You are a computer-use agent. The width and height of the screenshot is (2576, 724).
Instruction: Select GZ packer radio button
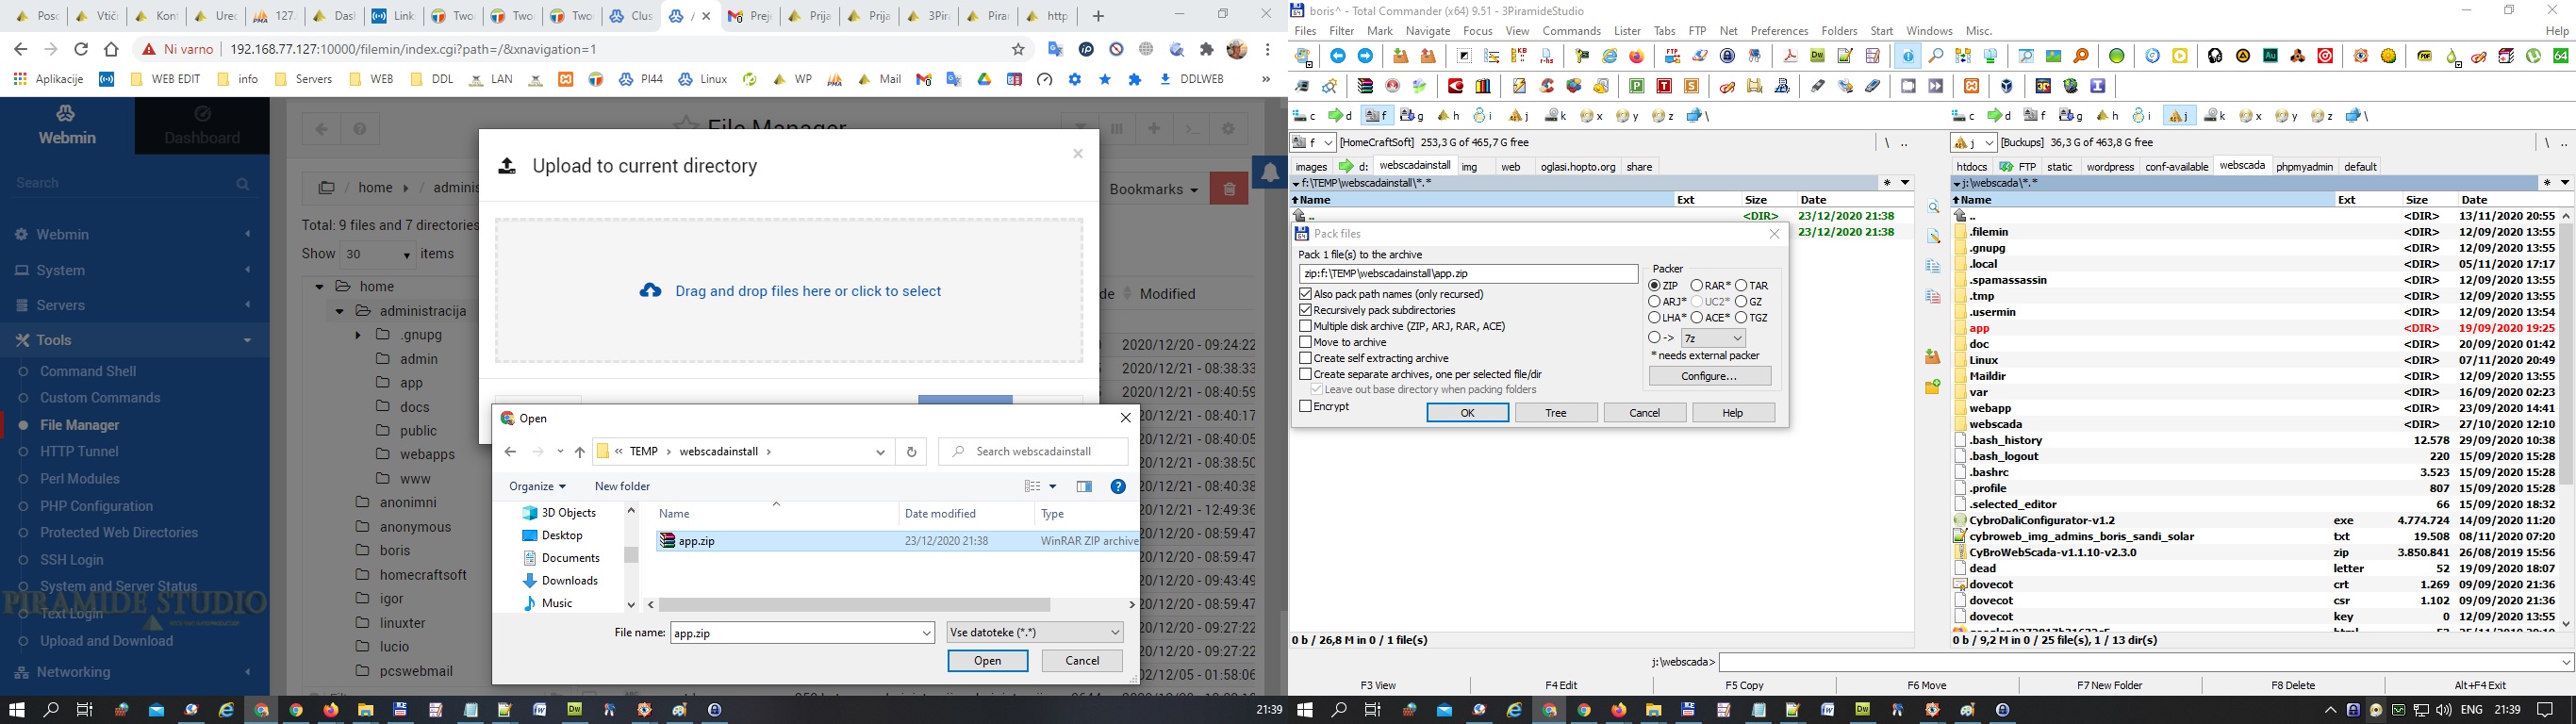1741,302
